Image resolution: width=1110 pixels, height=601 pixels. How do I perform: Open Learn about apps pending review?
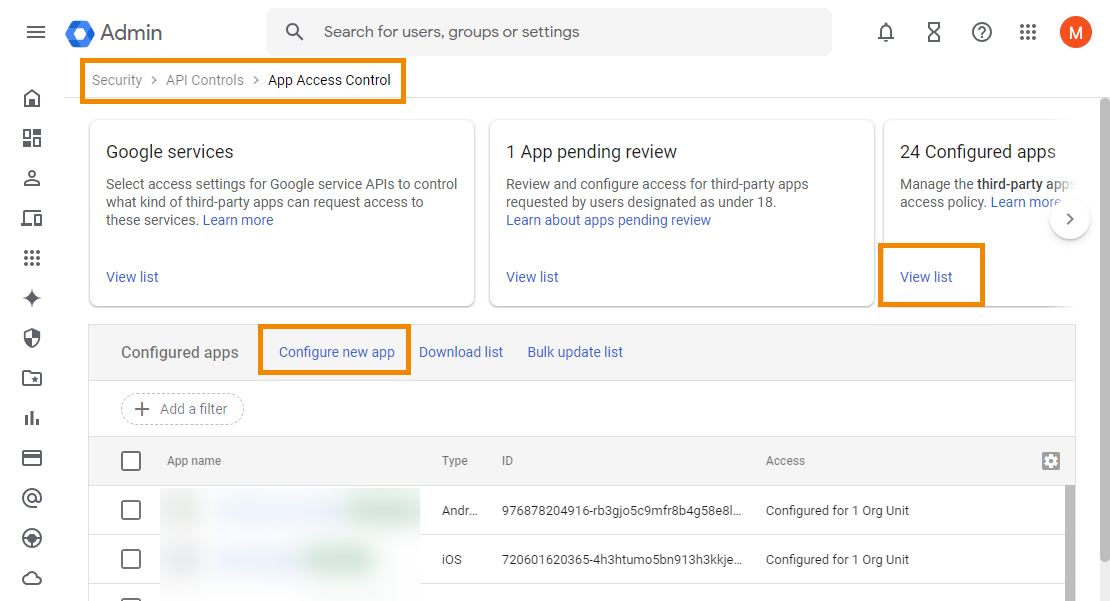coord(608,219)
